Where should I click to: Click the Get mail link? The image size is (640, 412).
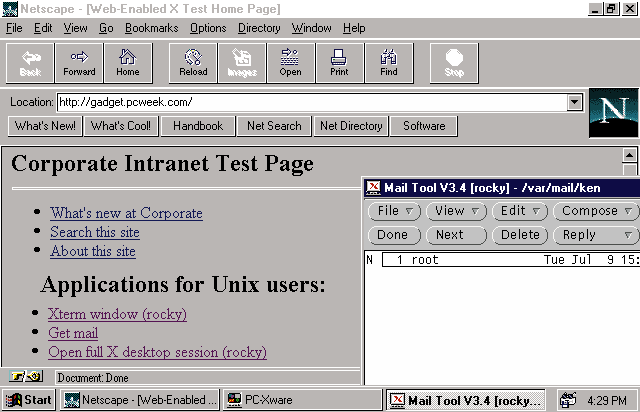[73, 333]
